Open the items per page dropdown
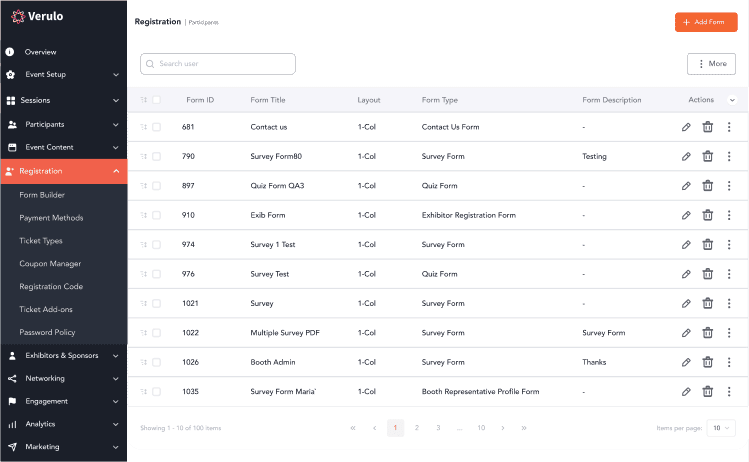The height and width of the screenshot is (462, 749). [x=720, y=428]
